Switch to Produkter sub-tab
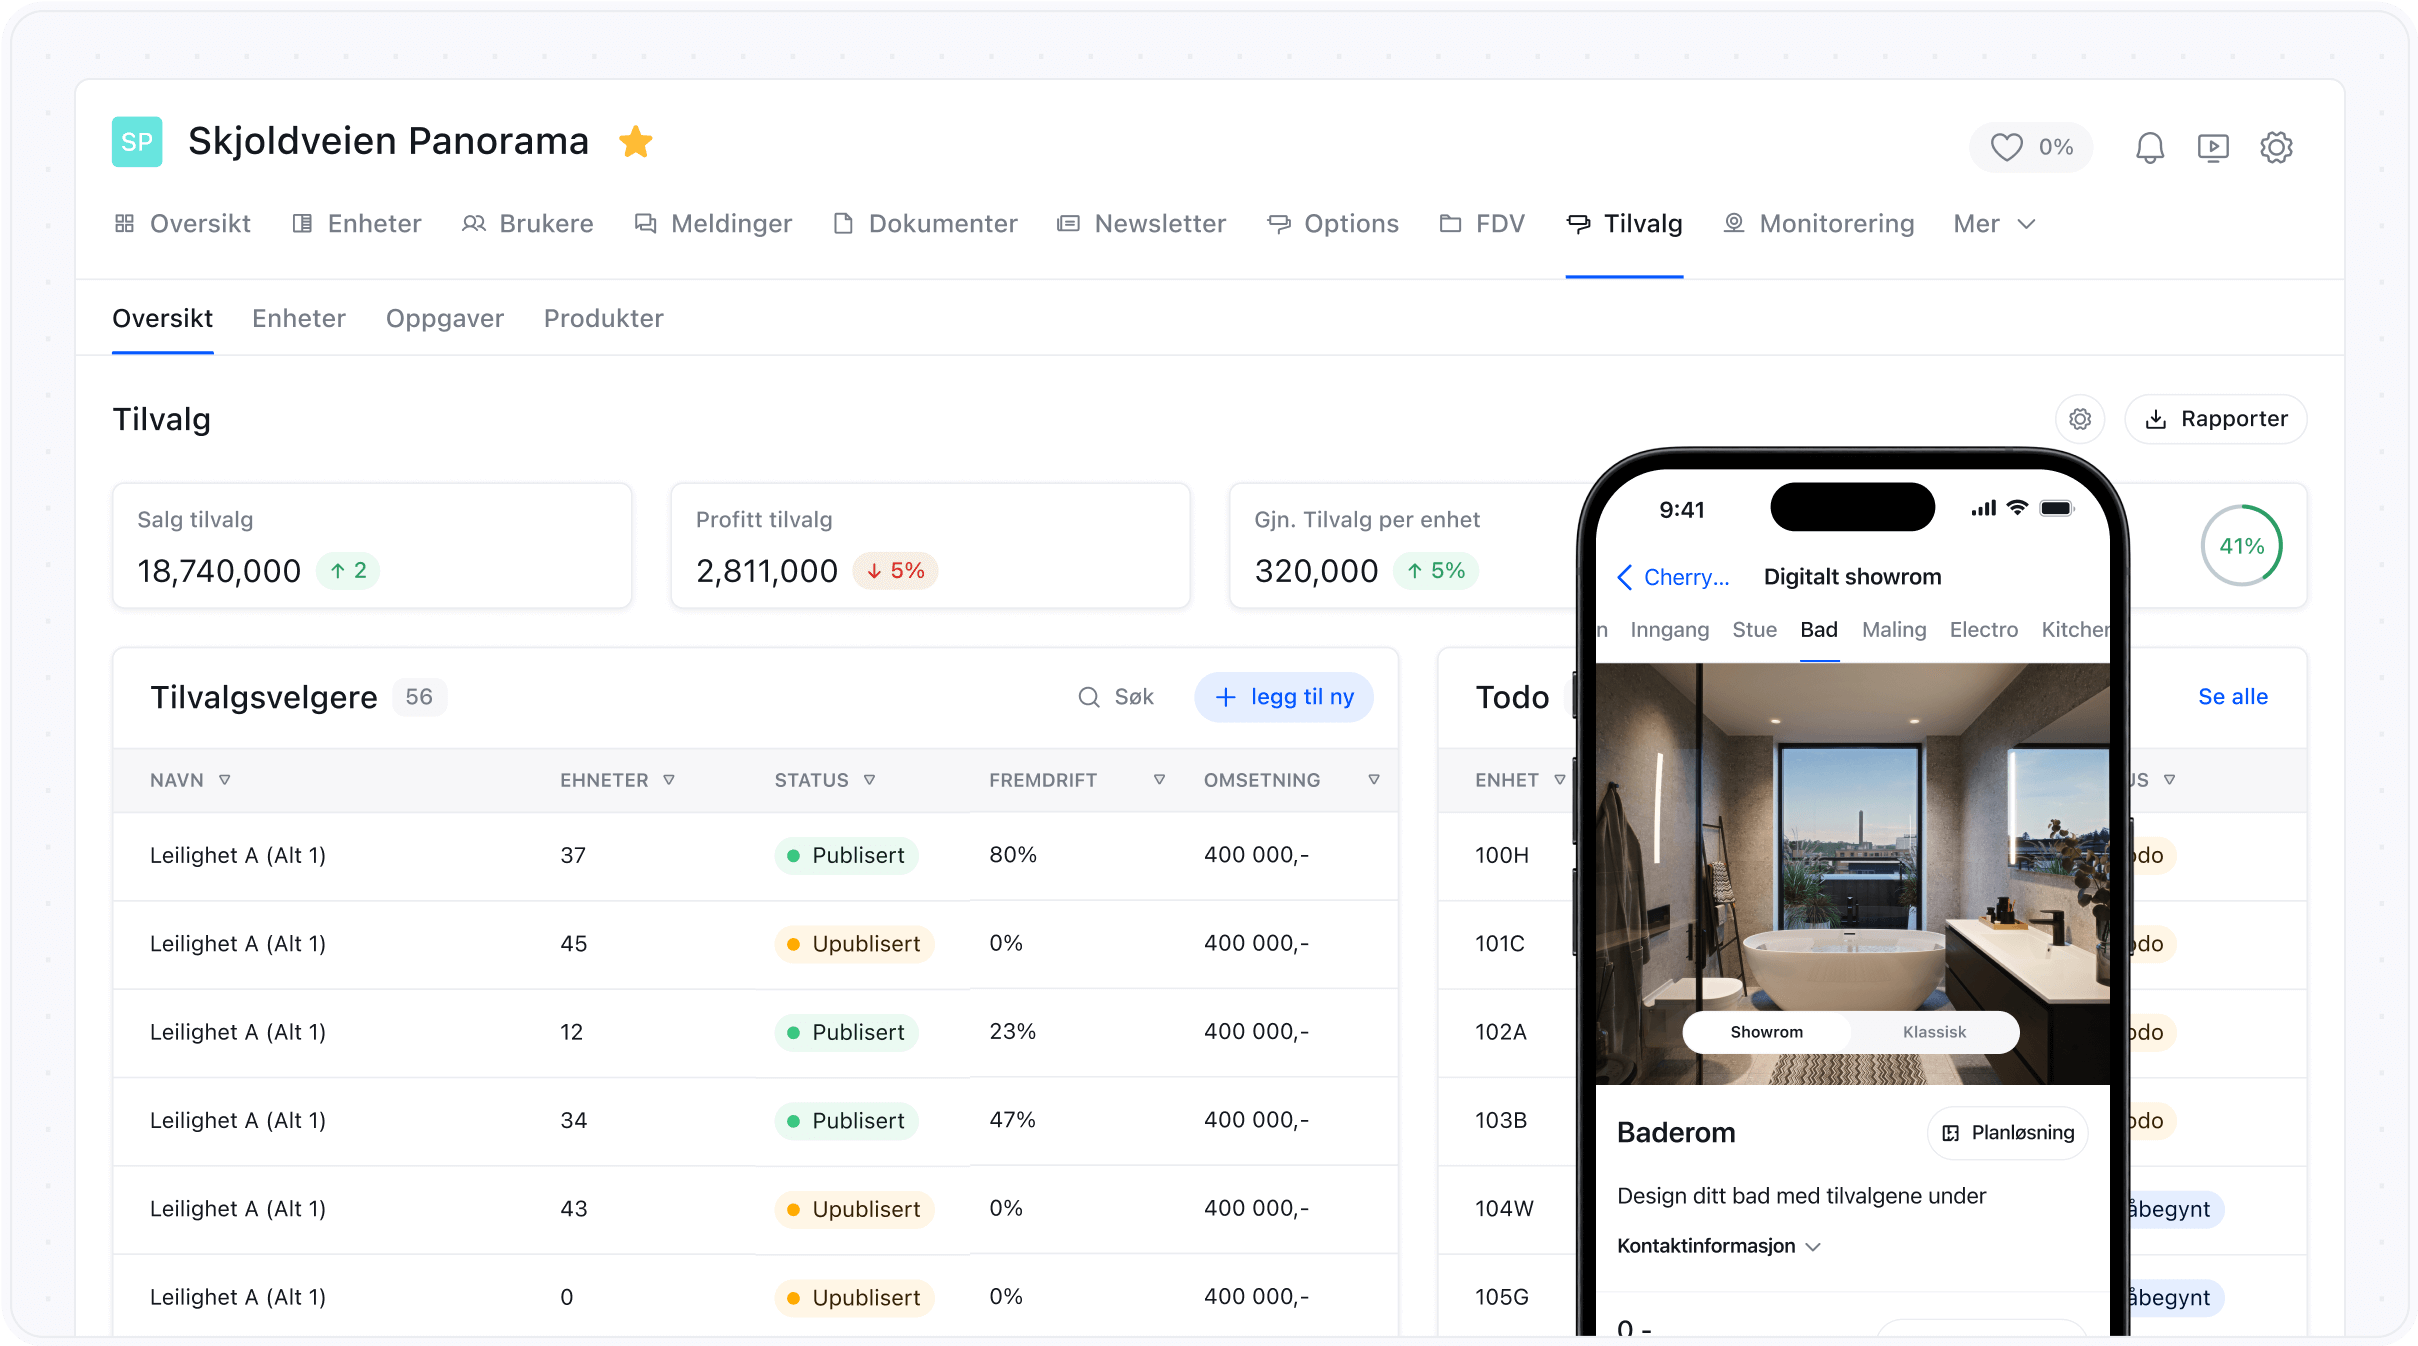The height and width of the screenshot is (1346, 2418). [603, 319]
